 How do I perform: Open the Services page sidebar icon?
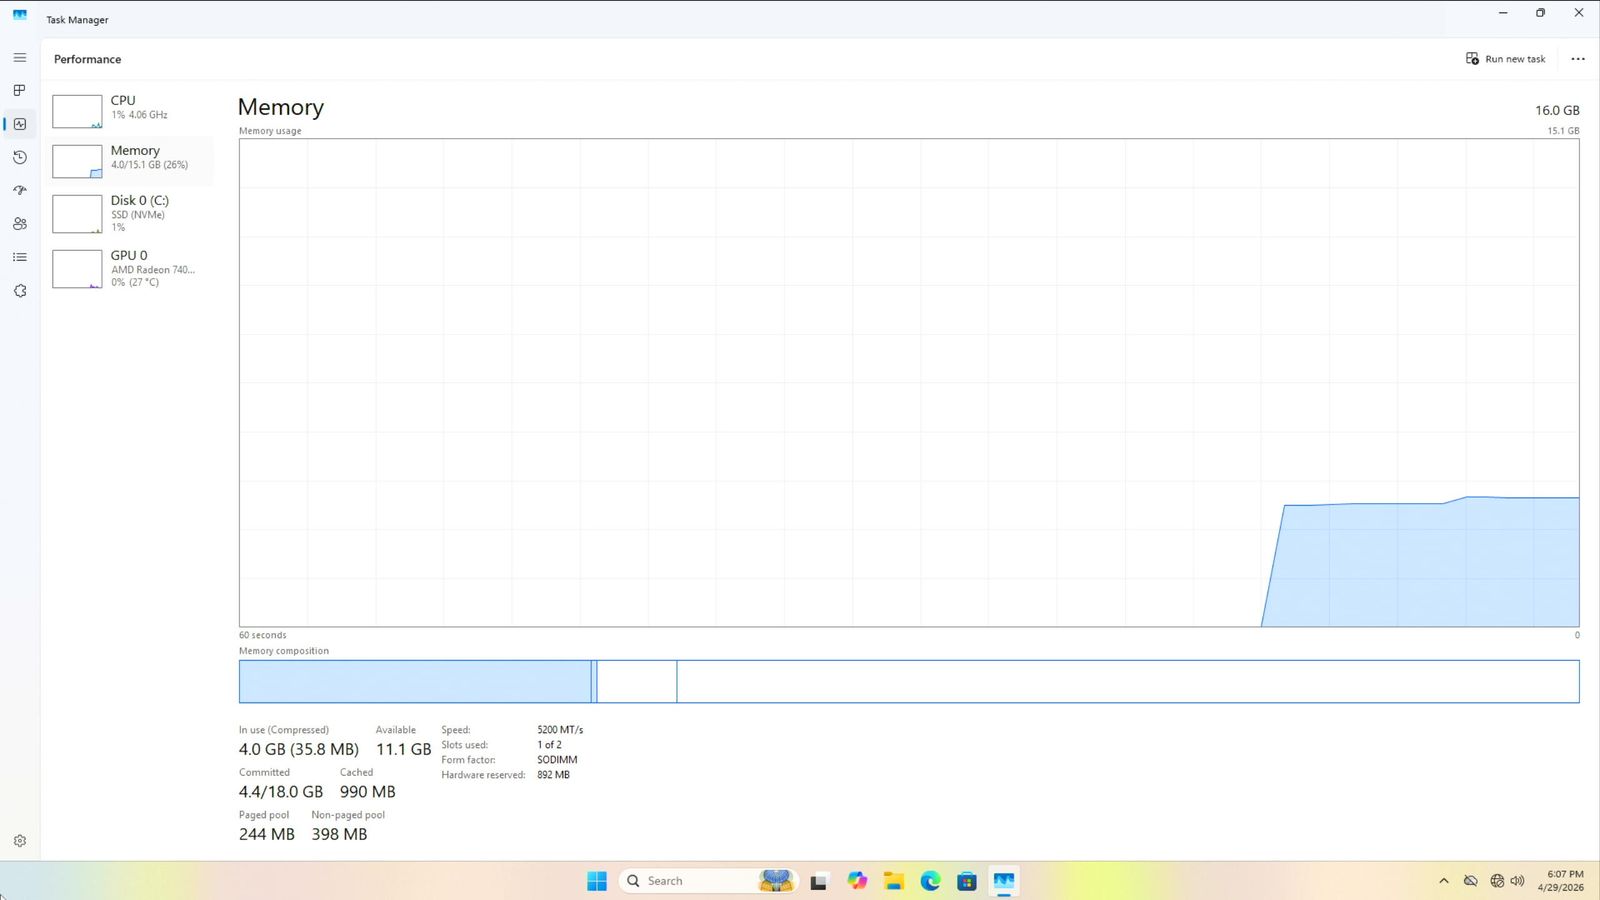[x=20, y=291]
